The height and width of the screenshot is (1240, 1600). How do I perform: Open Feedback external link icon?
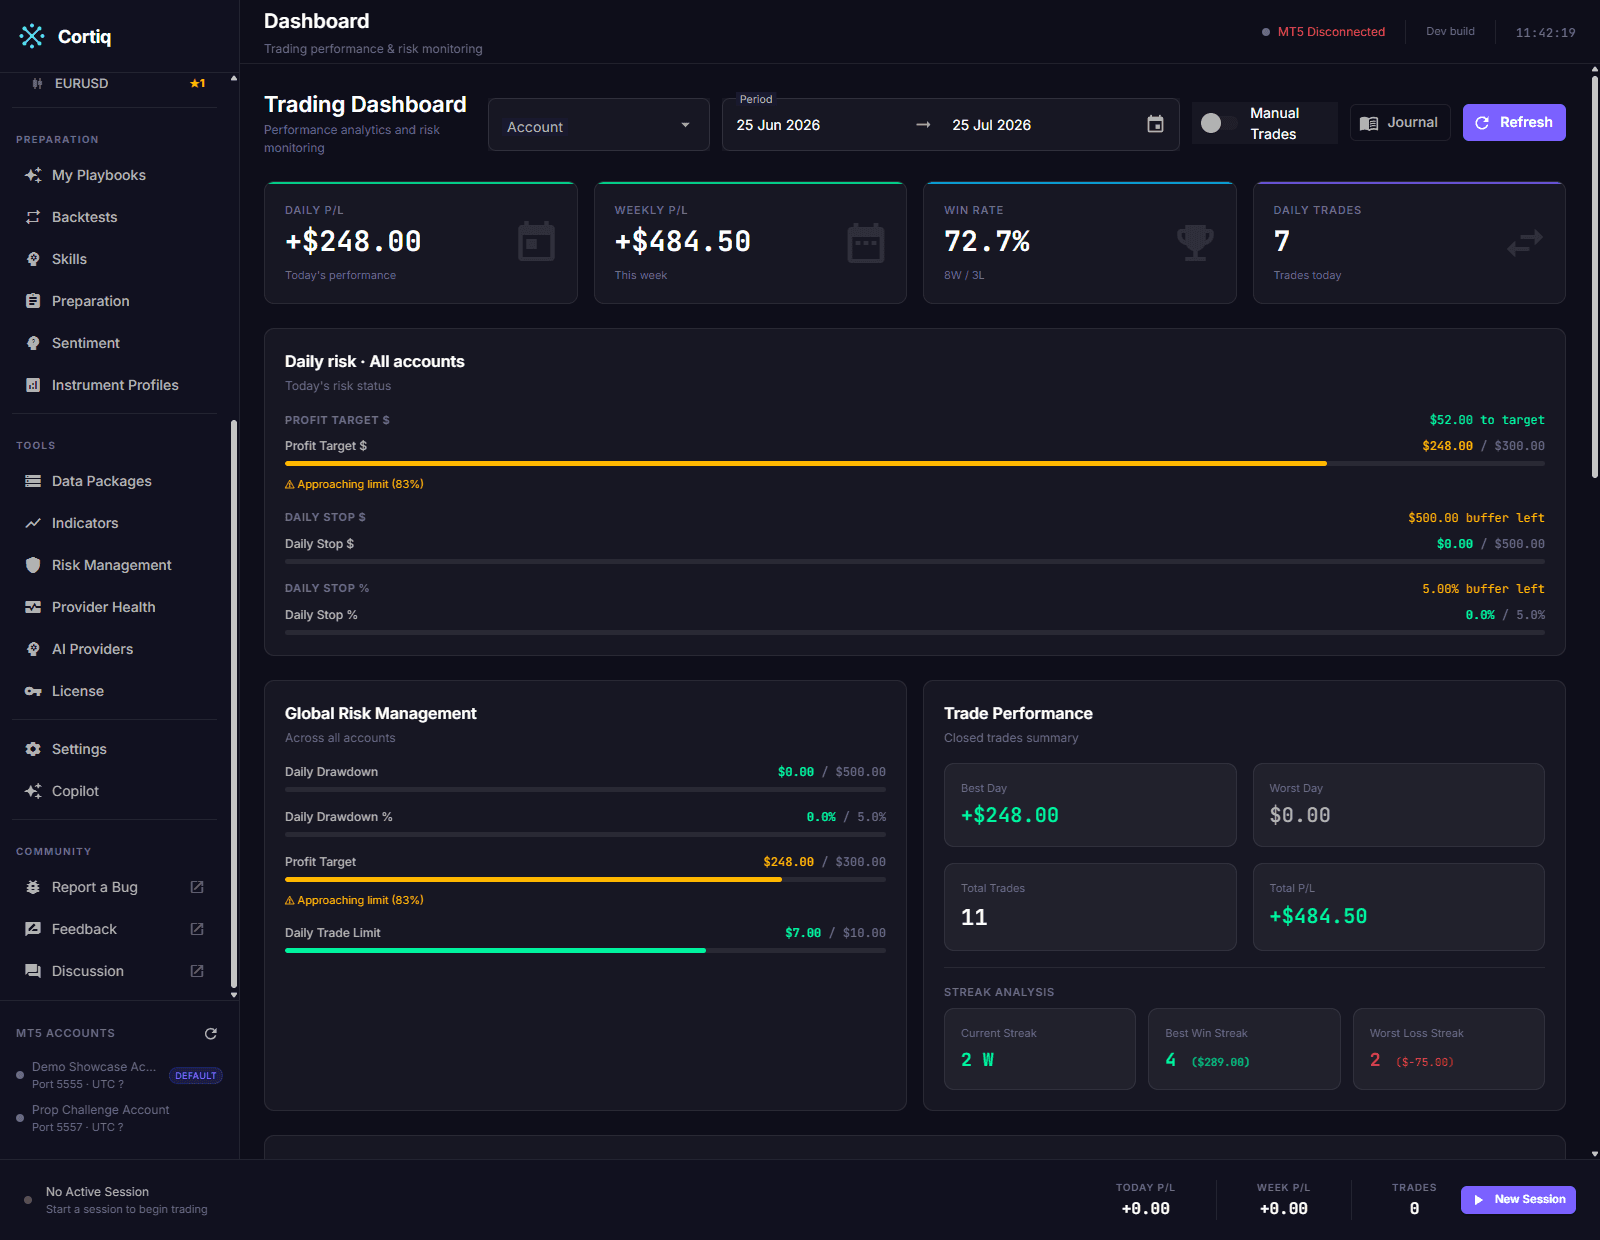(197, 929)
